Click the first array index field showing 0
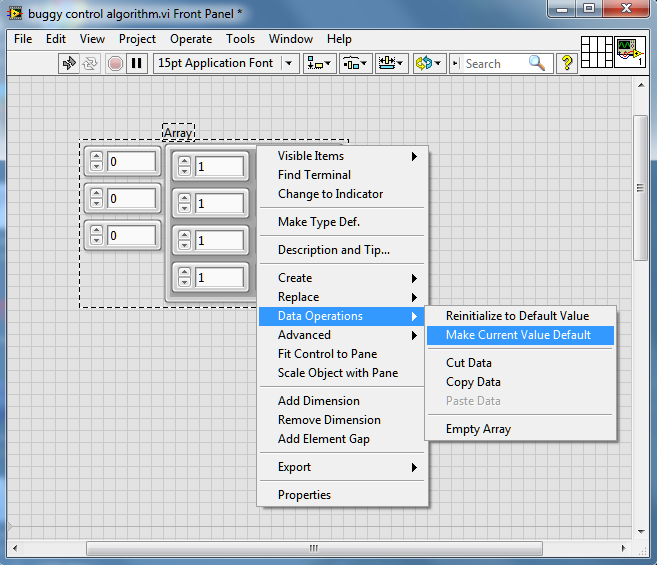The width and height of the screenshot is (657, 565). 132,162
